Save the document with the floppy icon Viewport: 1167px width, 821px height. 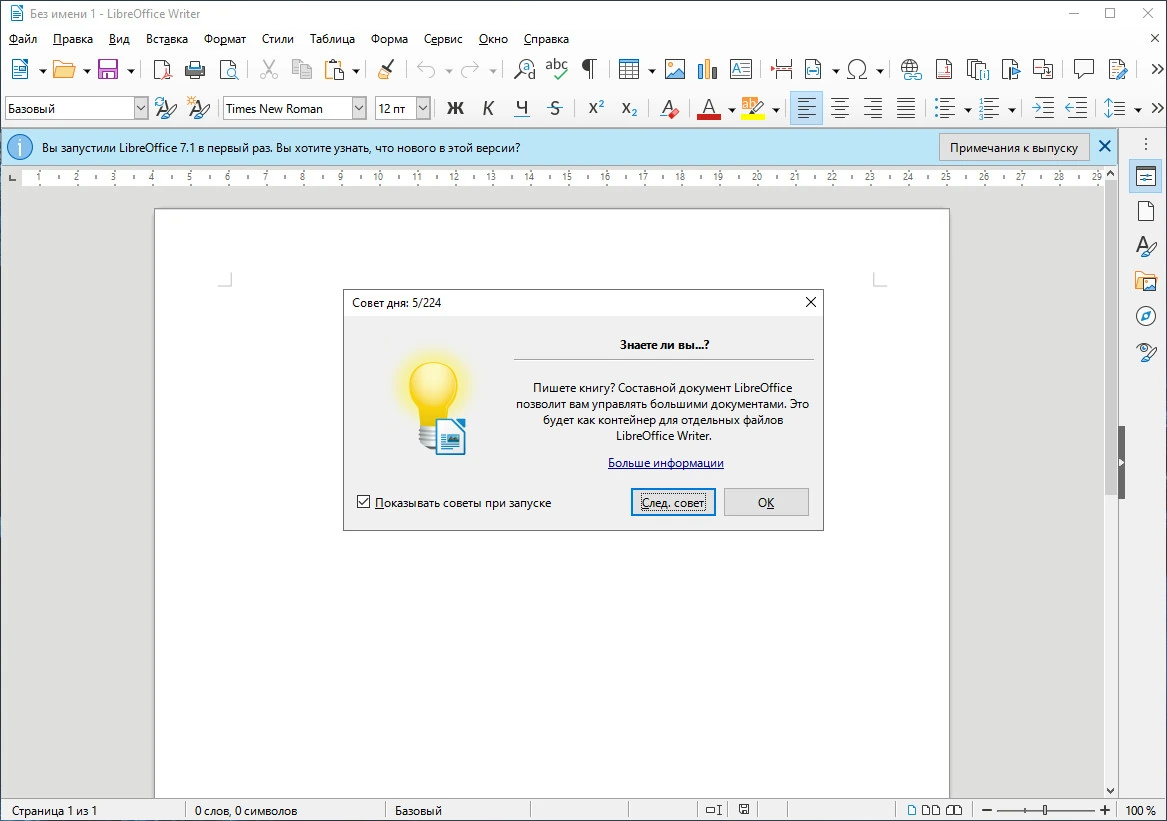pos(109,70)
